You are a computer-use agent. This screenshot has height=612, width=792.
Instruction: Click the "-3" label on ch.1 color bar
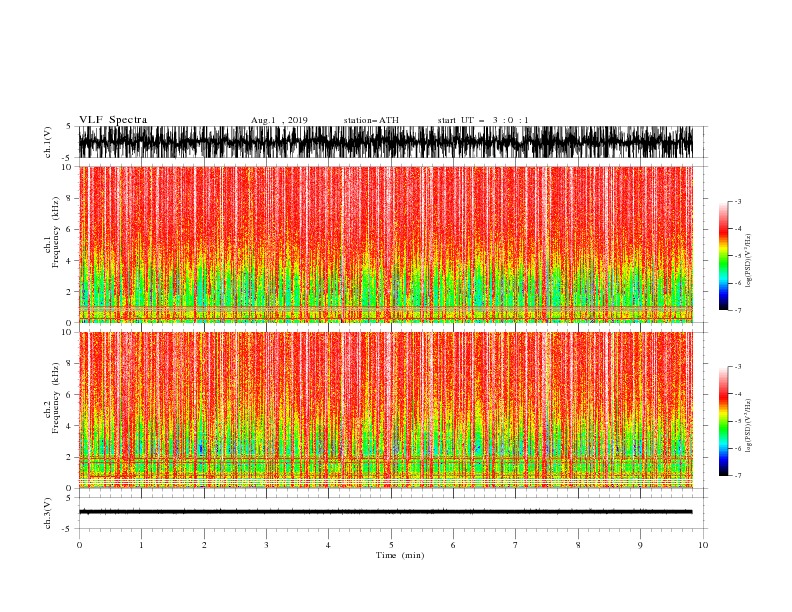[738, 201]
